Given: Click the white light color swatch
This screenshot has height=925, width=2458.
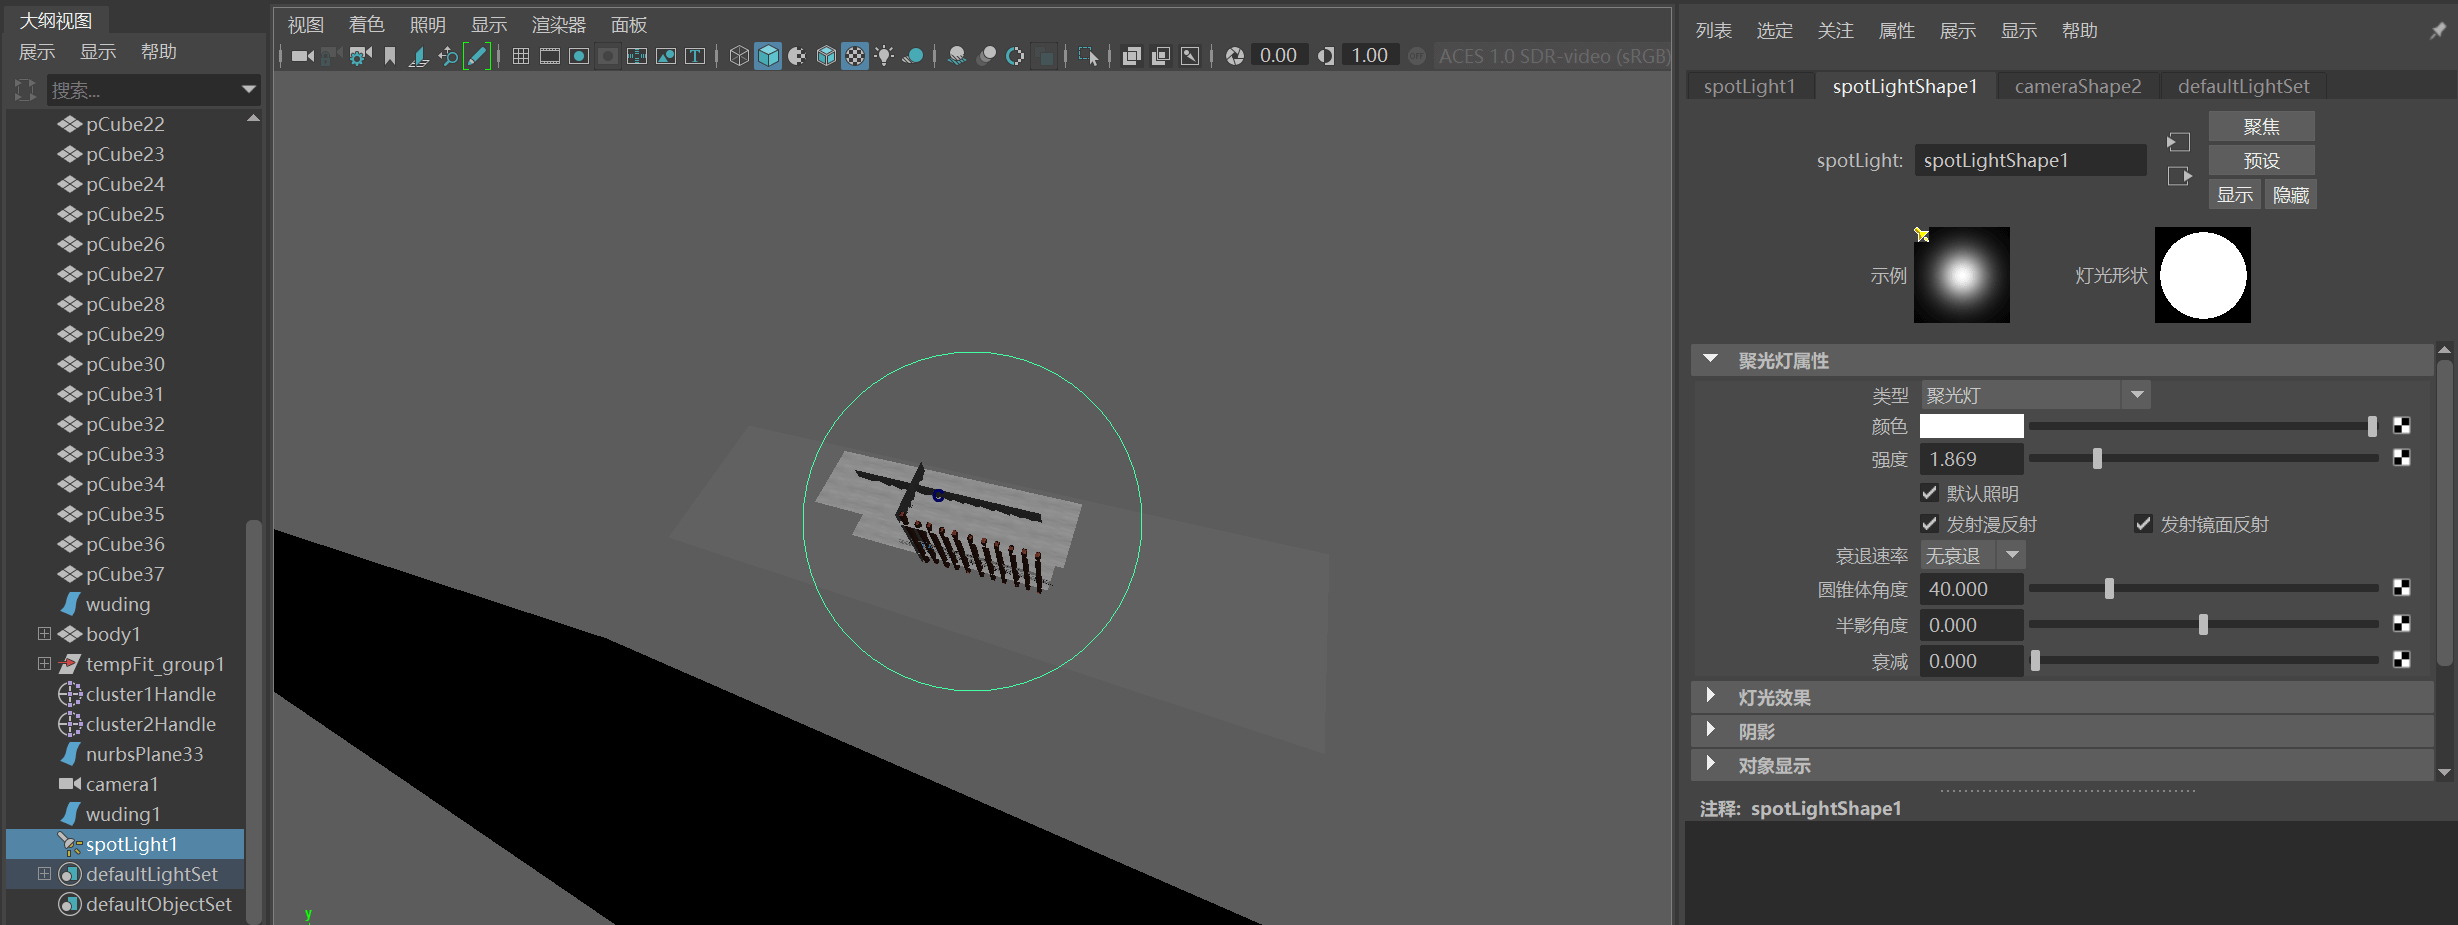Looking at the screenshot, I should 1971,426.
